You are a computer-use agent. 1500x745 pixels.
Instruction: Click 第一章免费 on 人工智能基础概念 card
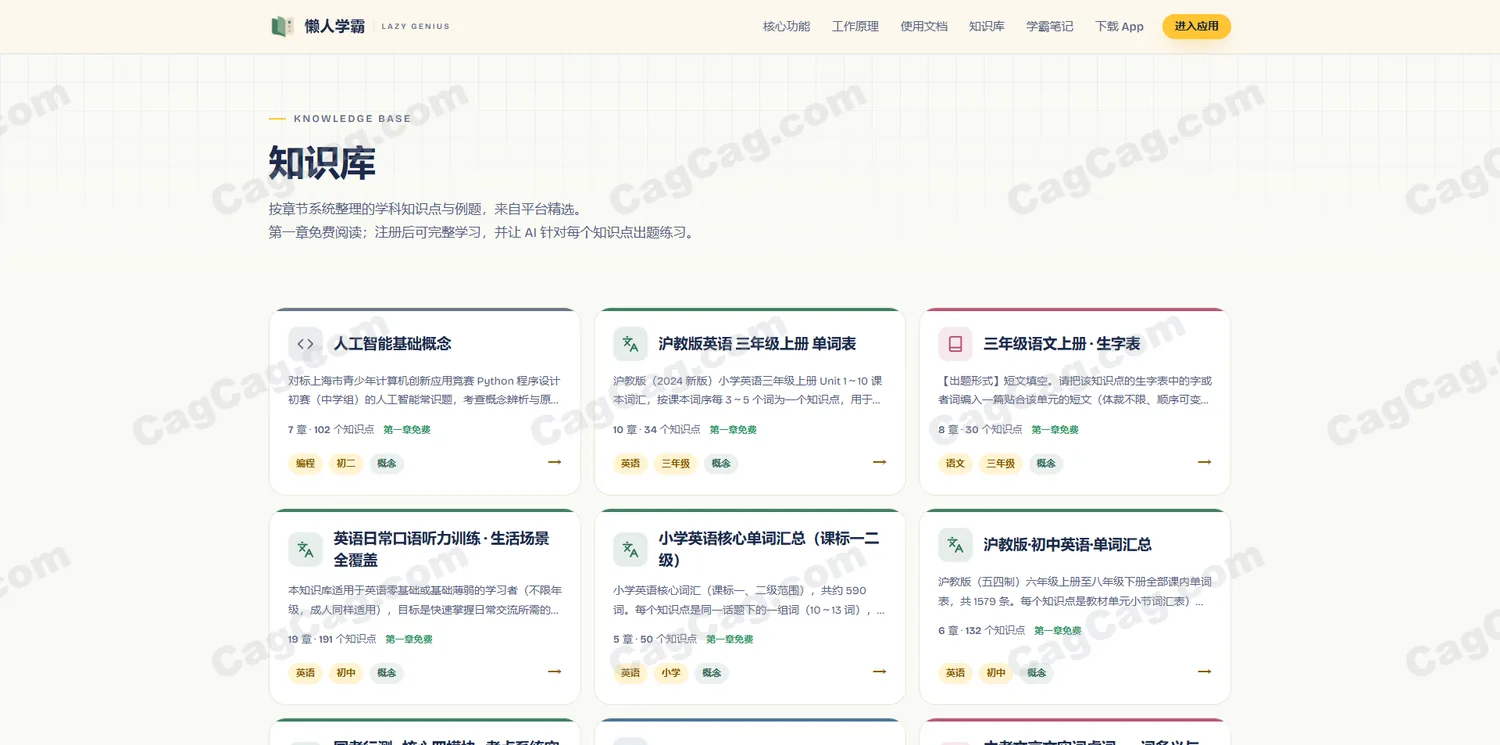(407, 430)
